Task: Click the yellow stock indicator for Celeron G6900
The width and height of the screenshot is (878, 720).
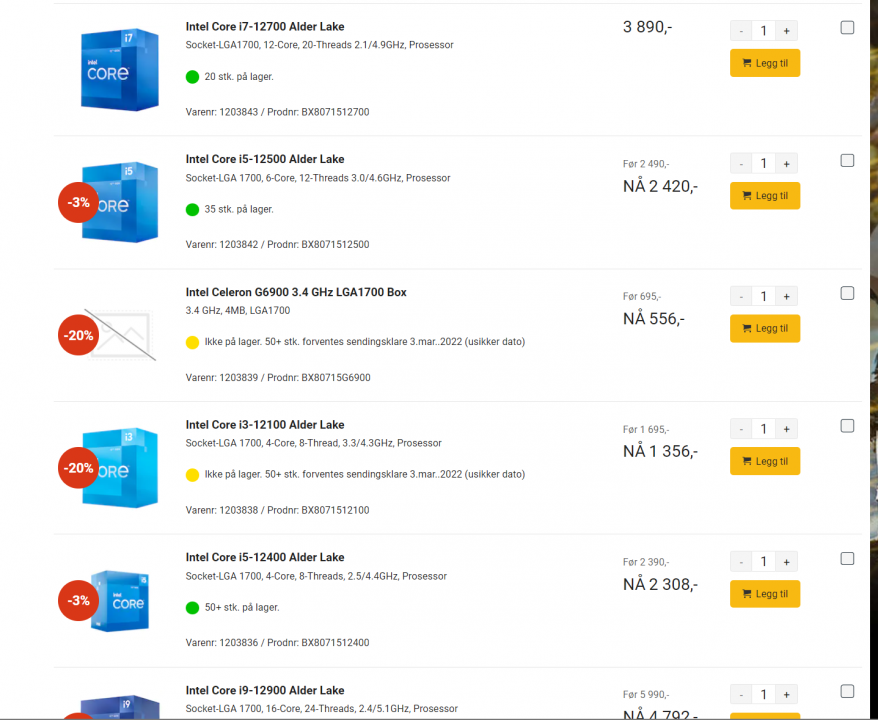Action: coord(191,342)
